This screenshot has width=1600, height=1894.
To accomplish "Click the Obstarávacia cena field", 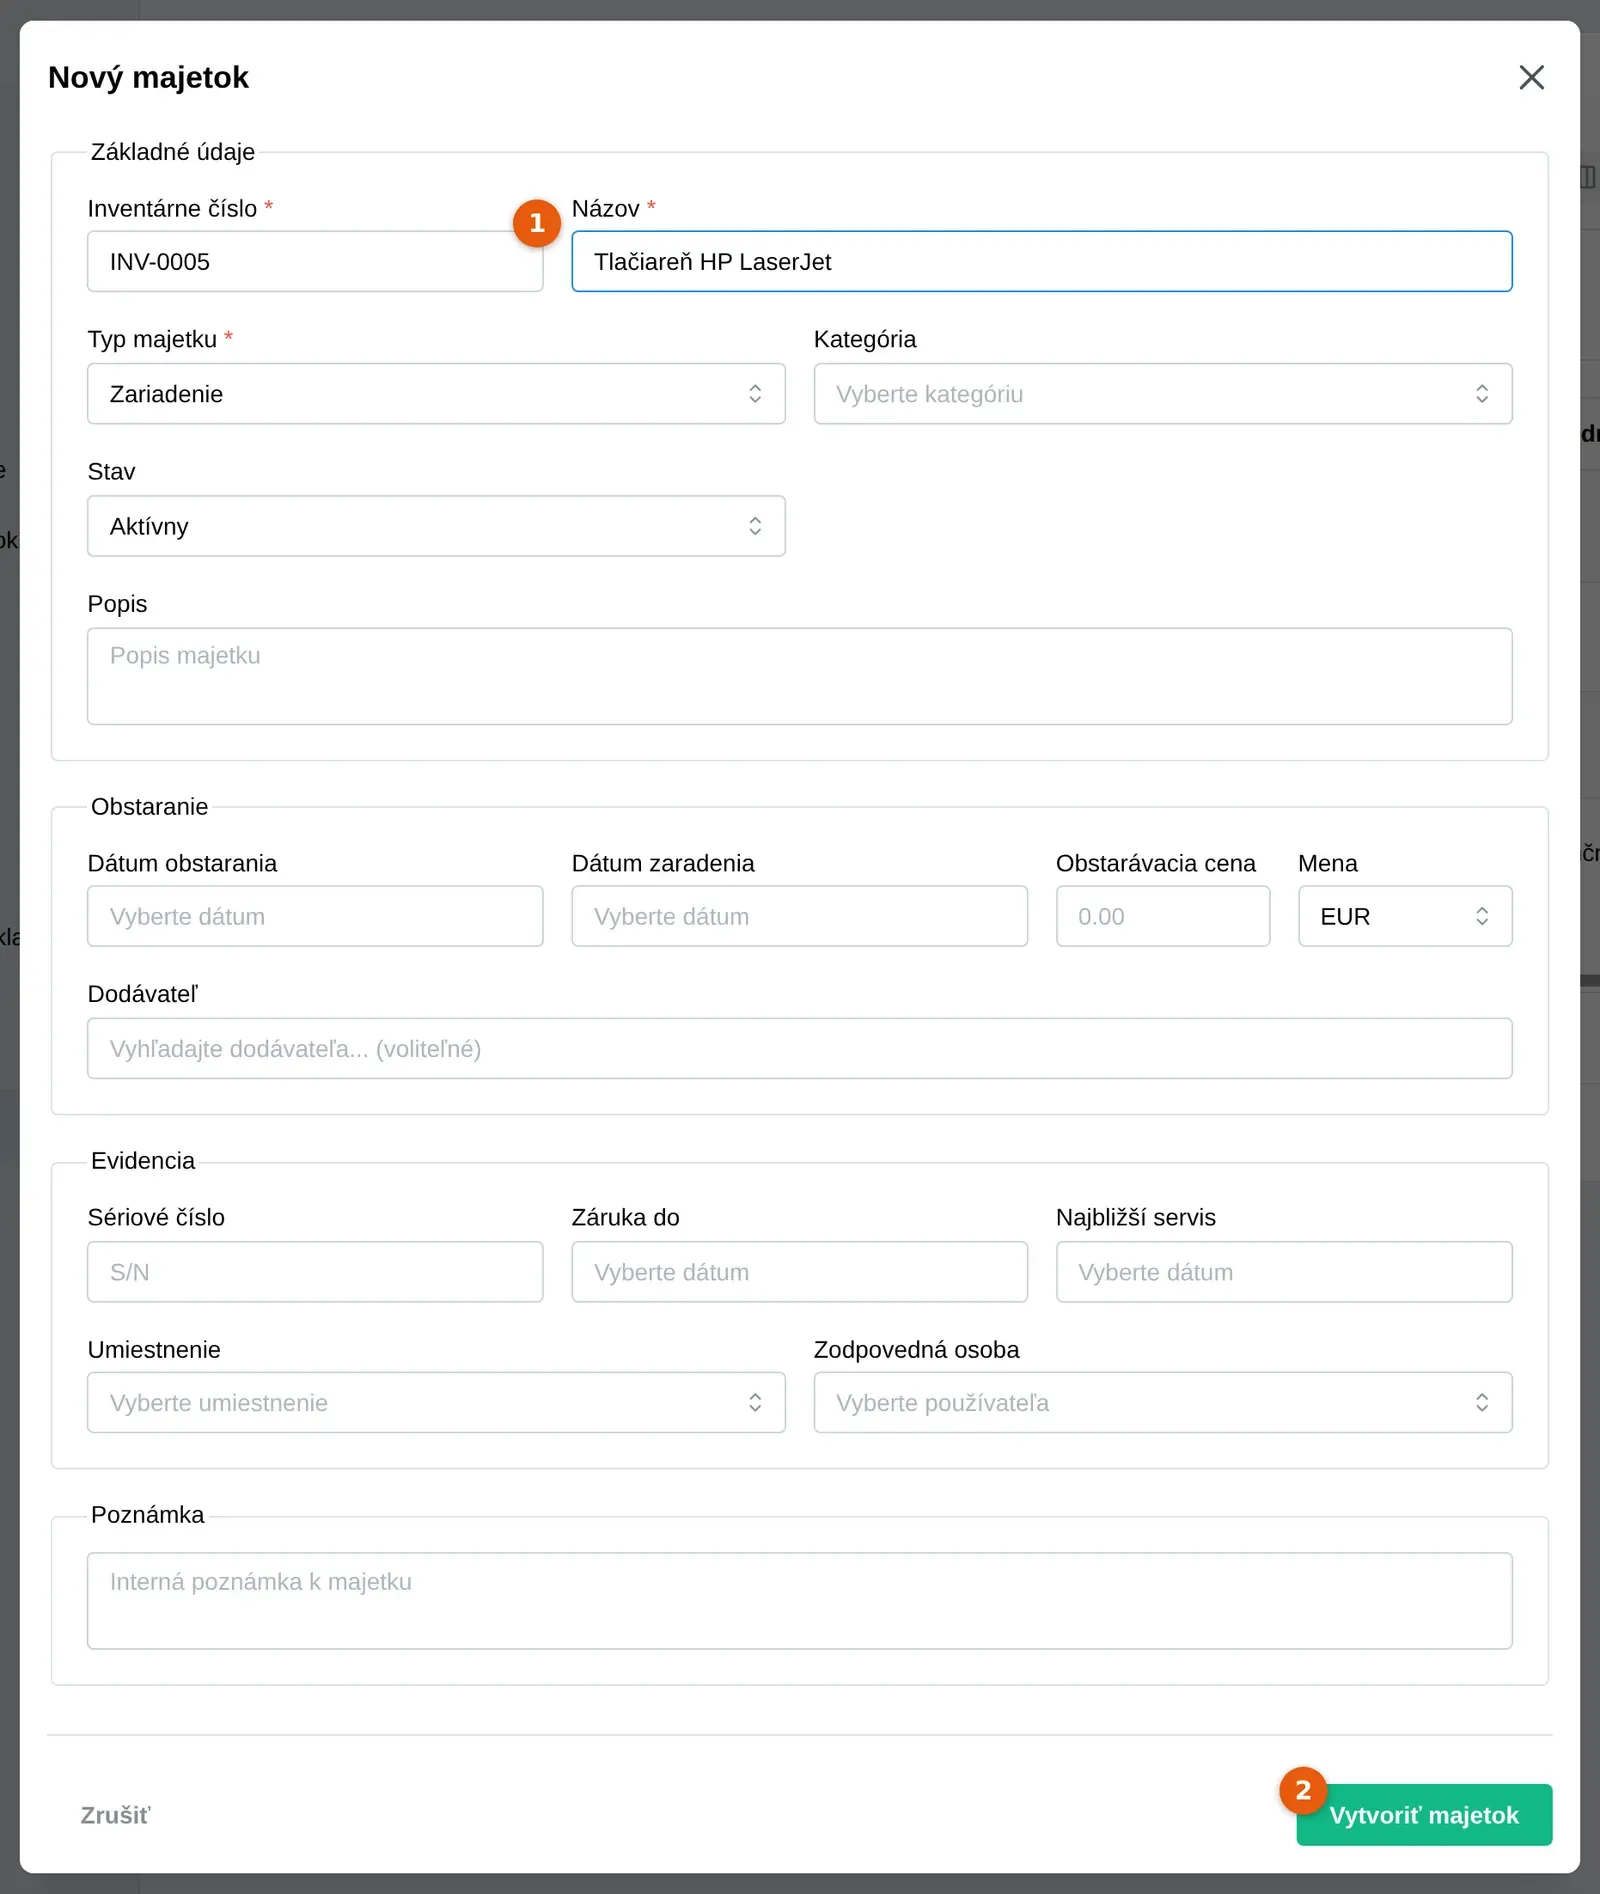I will coord(1163,916).
